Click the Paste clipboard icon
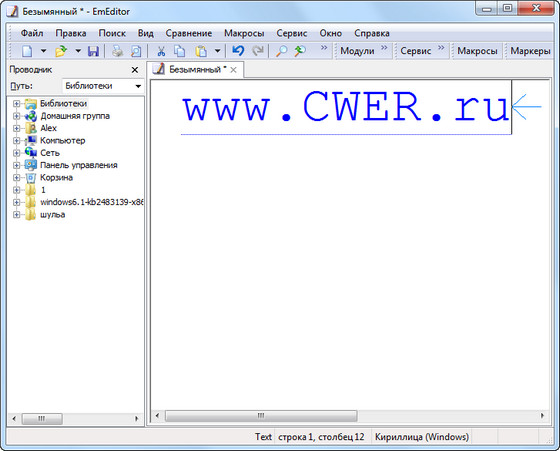The width and height of the screenshot is (560, 451). [201, 51]
